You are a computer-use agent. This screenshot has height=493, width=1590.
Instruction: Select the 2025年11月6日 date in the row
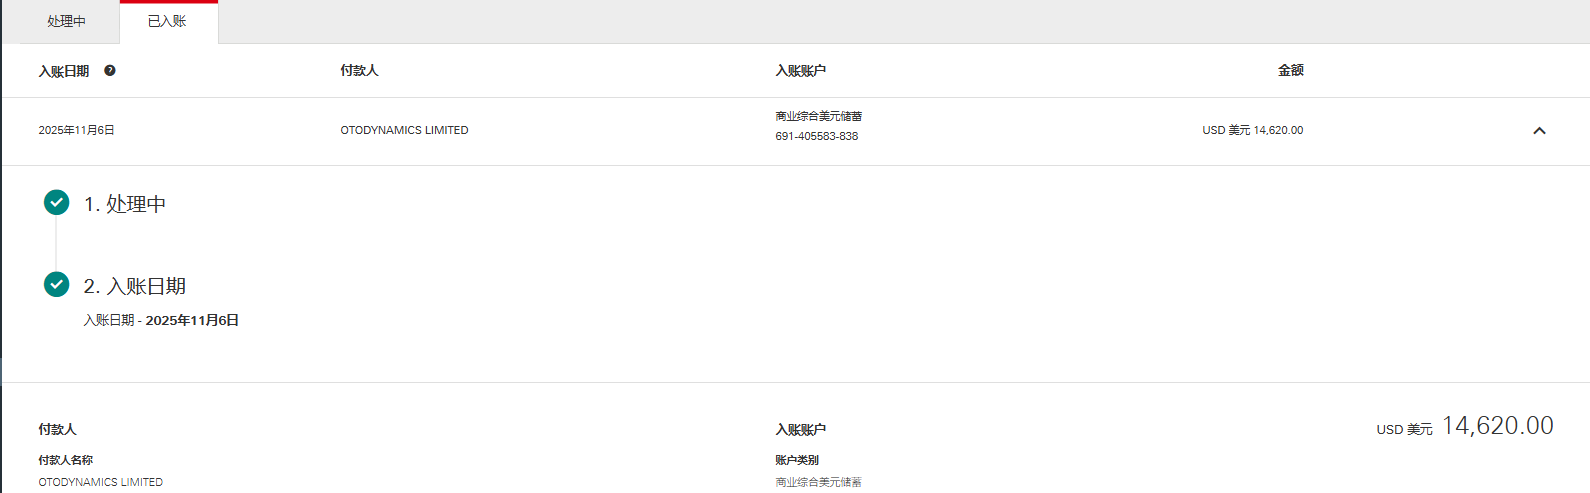(77, 130)
